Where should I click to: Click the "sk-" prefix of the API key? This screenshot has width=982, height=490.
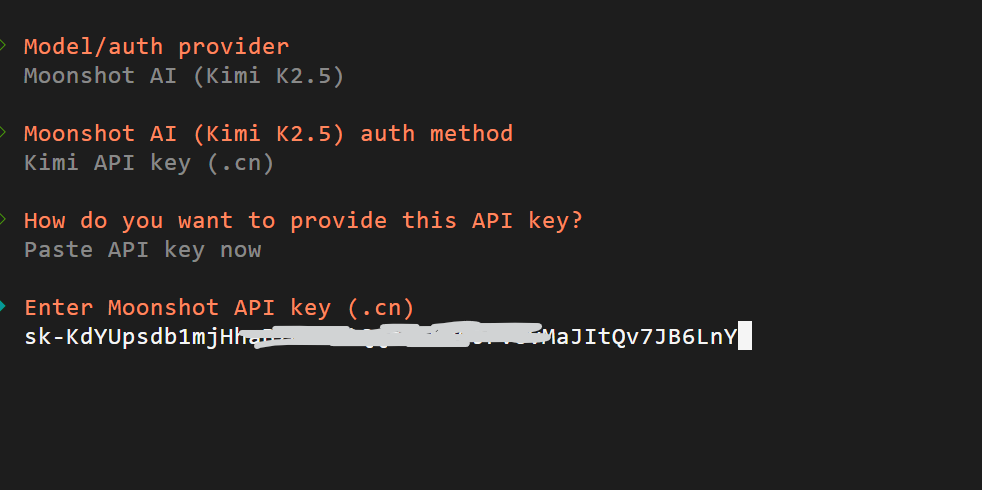point(42,337)
